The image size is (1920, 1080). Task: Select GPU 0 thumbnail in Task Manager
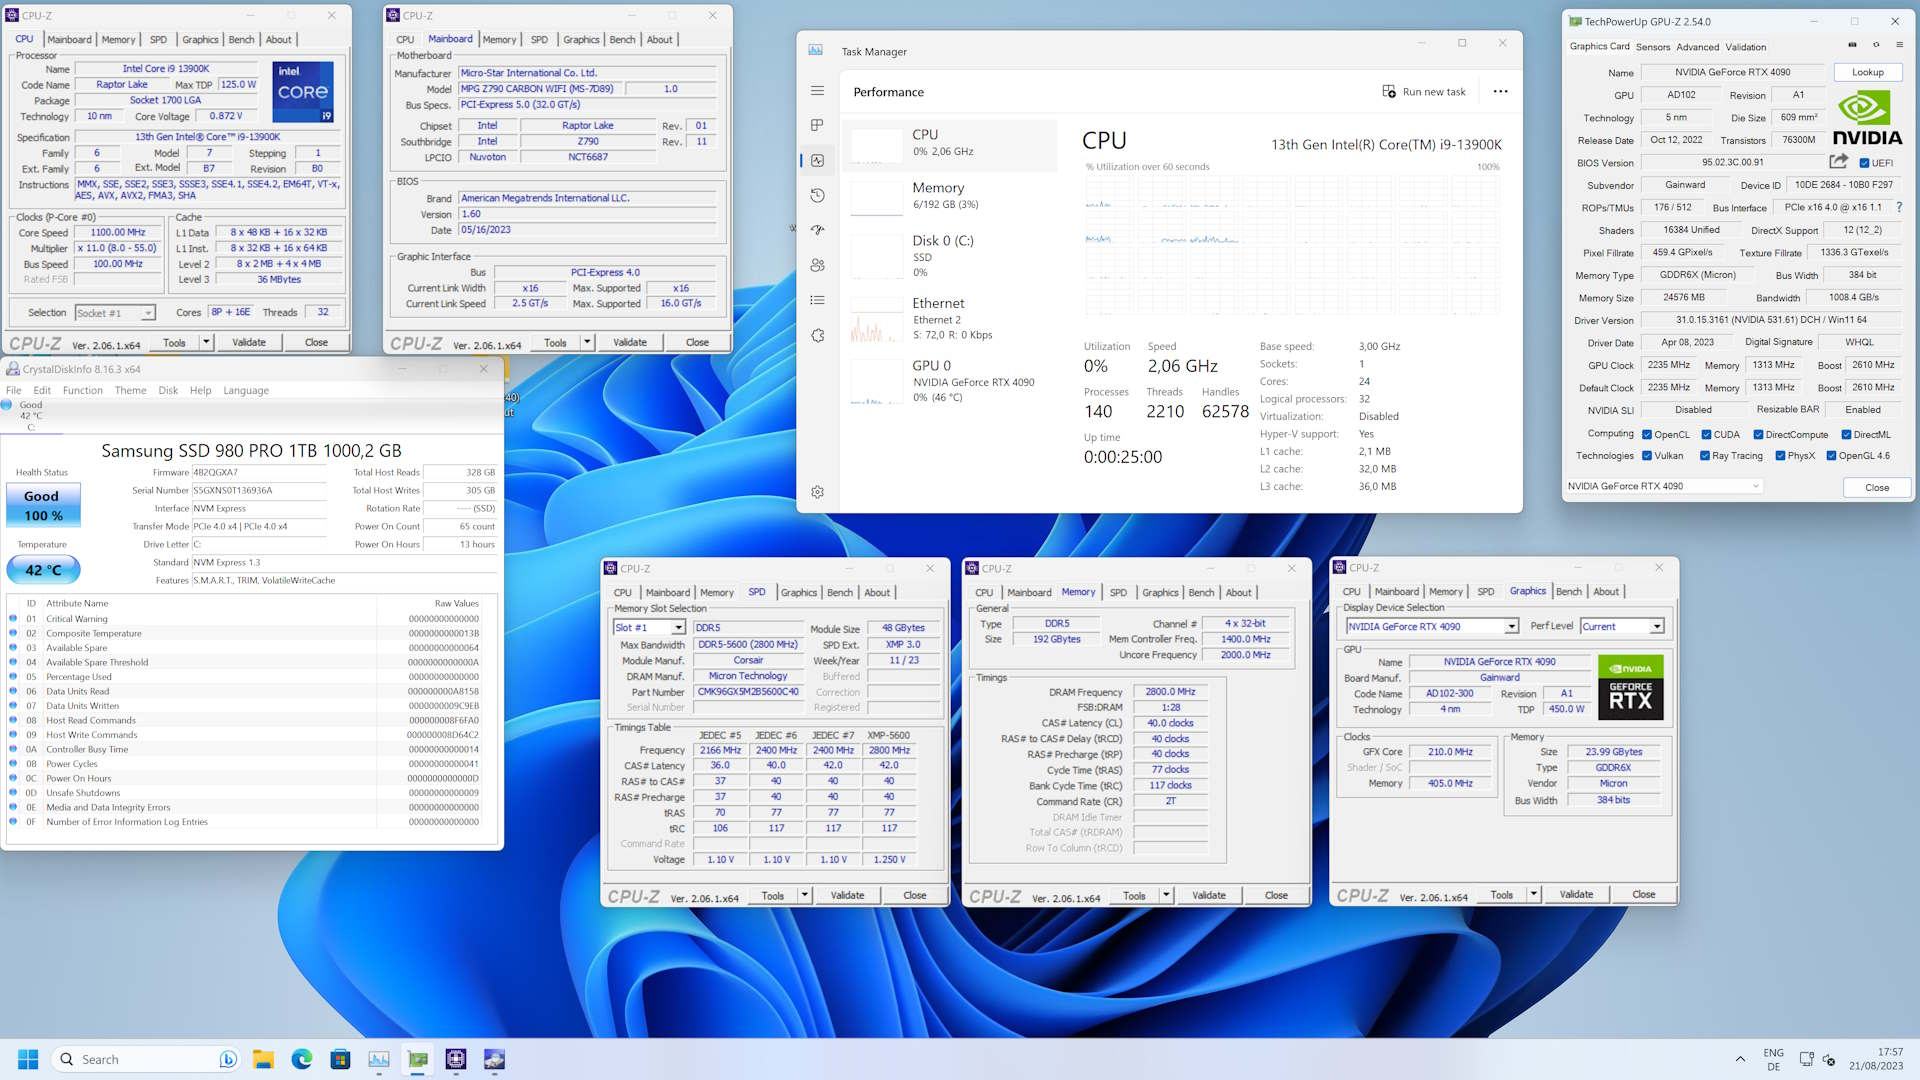pyautogui.click(x=877, y=383)
